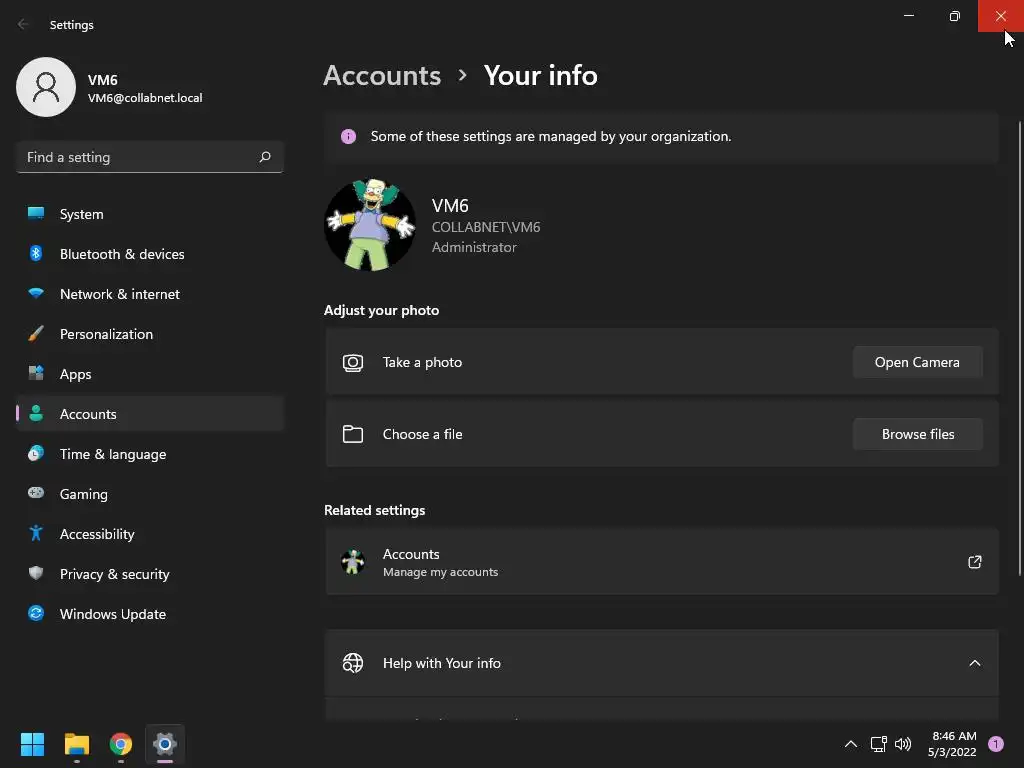The height and width of the screenshot is (768, 1024).
Task: Click the Windows Update icon
Action: (x=36, y=614)
